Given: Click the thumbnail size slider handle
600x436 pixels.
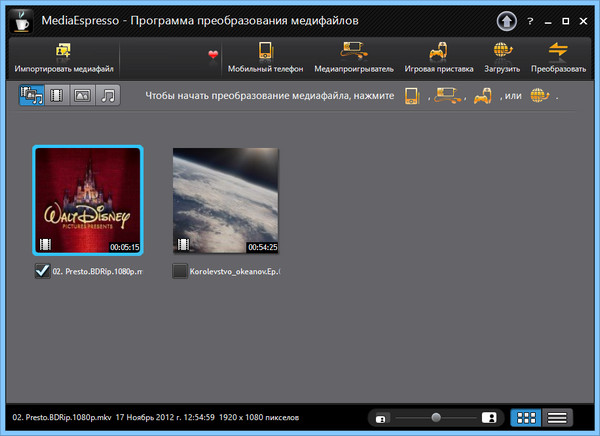Looking at the screenshot, I should click(436, 417).
